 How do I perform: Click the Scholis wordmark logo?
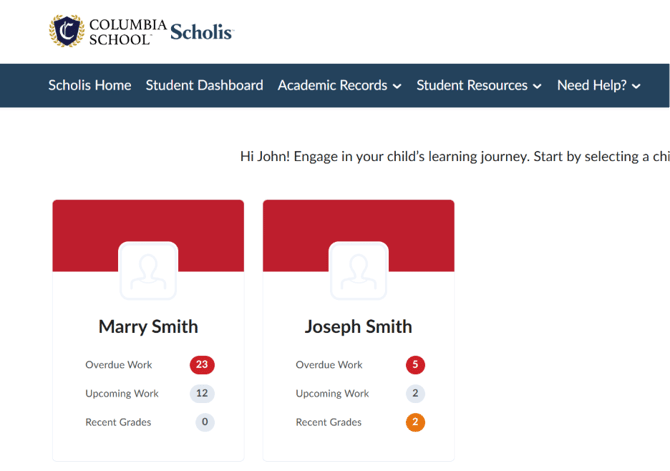(202, 32)
